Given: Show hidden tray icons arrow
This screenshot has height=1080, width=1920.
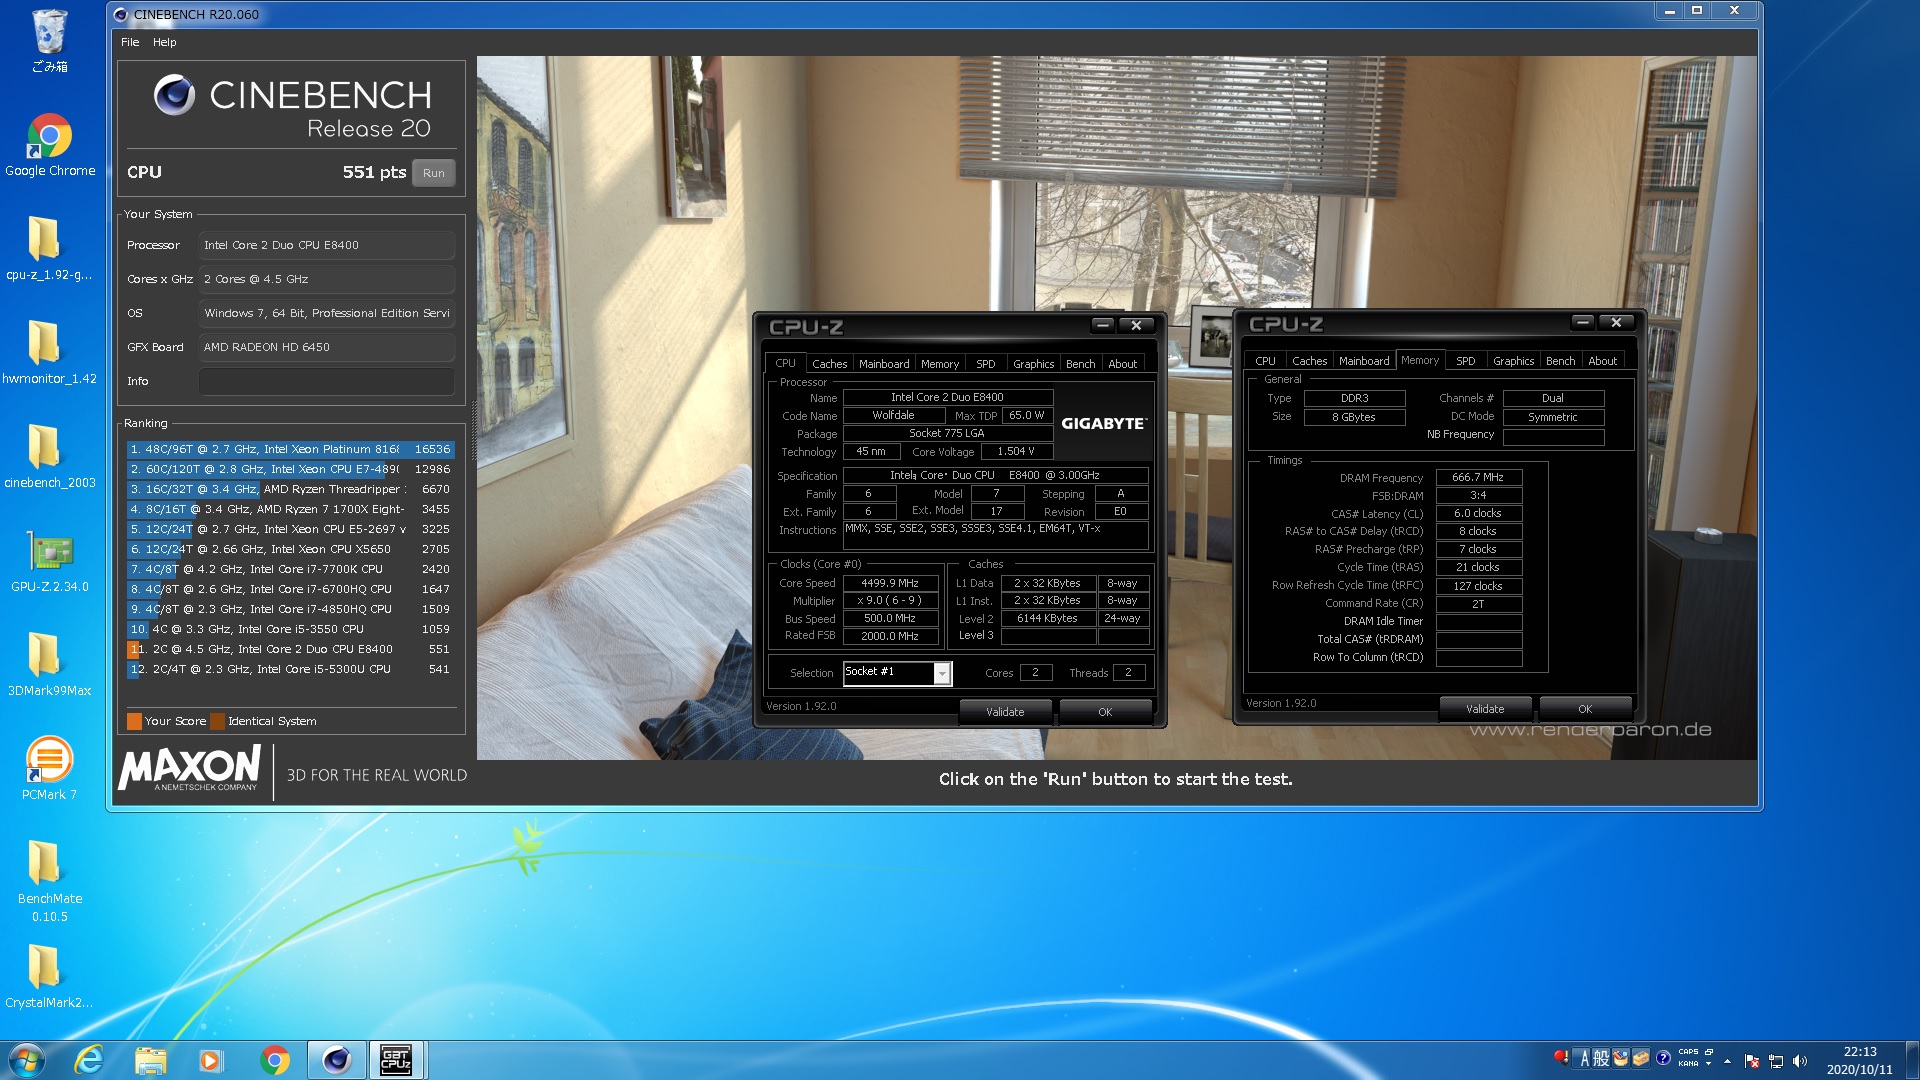Looking at the screenshot, I should pos(1727,1061).
